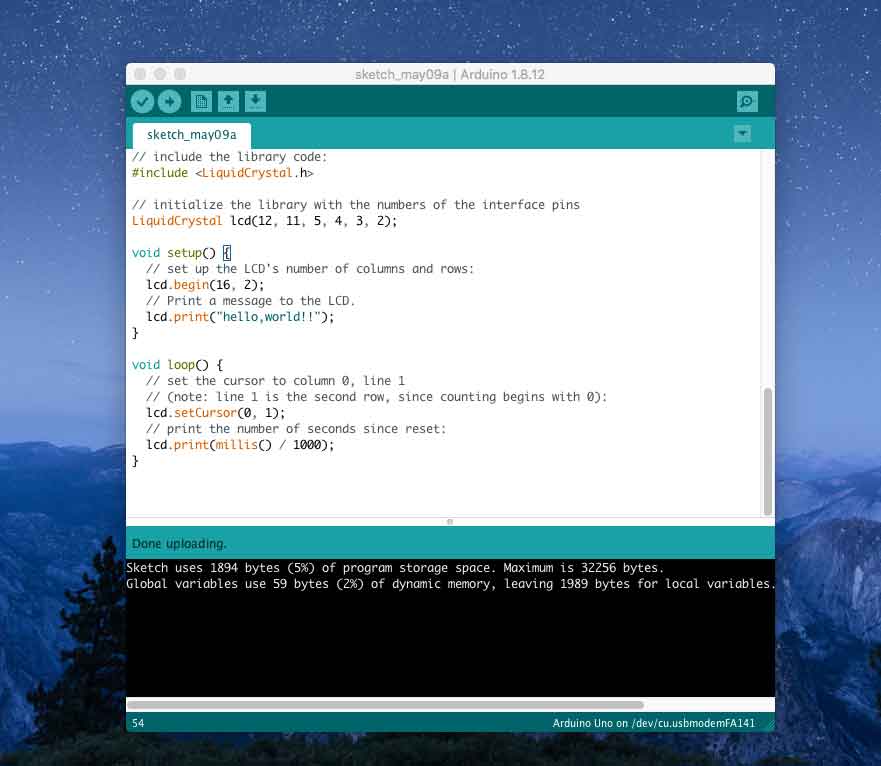Click the console horizontal scrollbar thumb
The width and height of the screenshot is (881, 766).
pyautogui.click(x=385, y=705)
